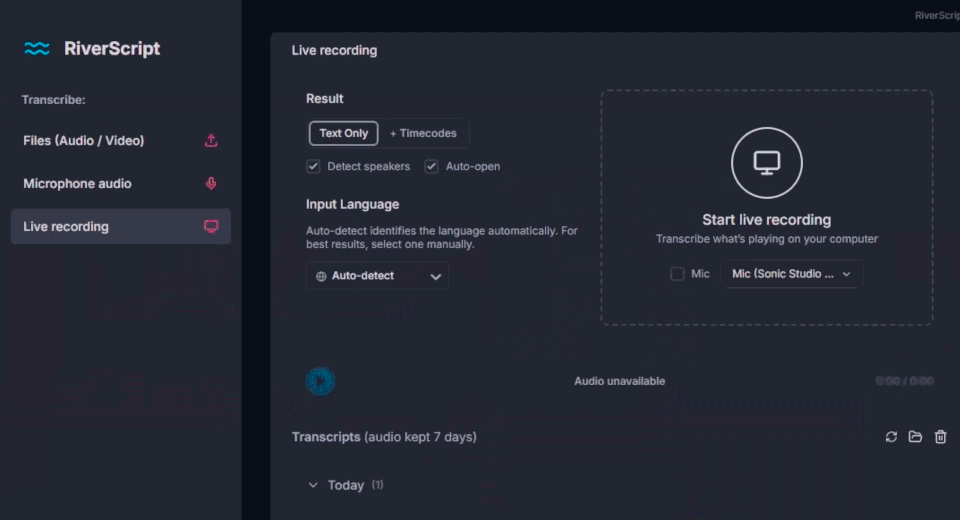This screenshot has width=960, height=520.
Task: Open the transcripts folder icon
Action: (915, 437)
